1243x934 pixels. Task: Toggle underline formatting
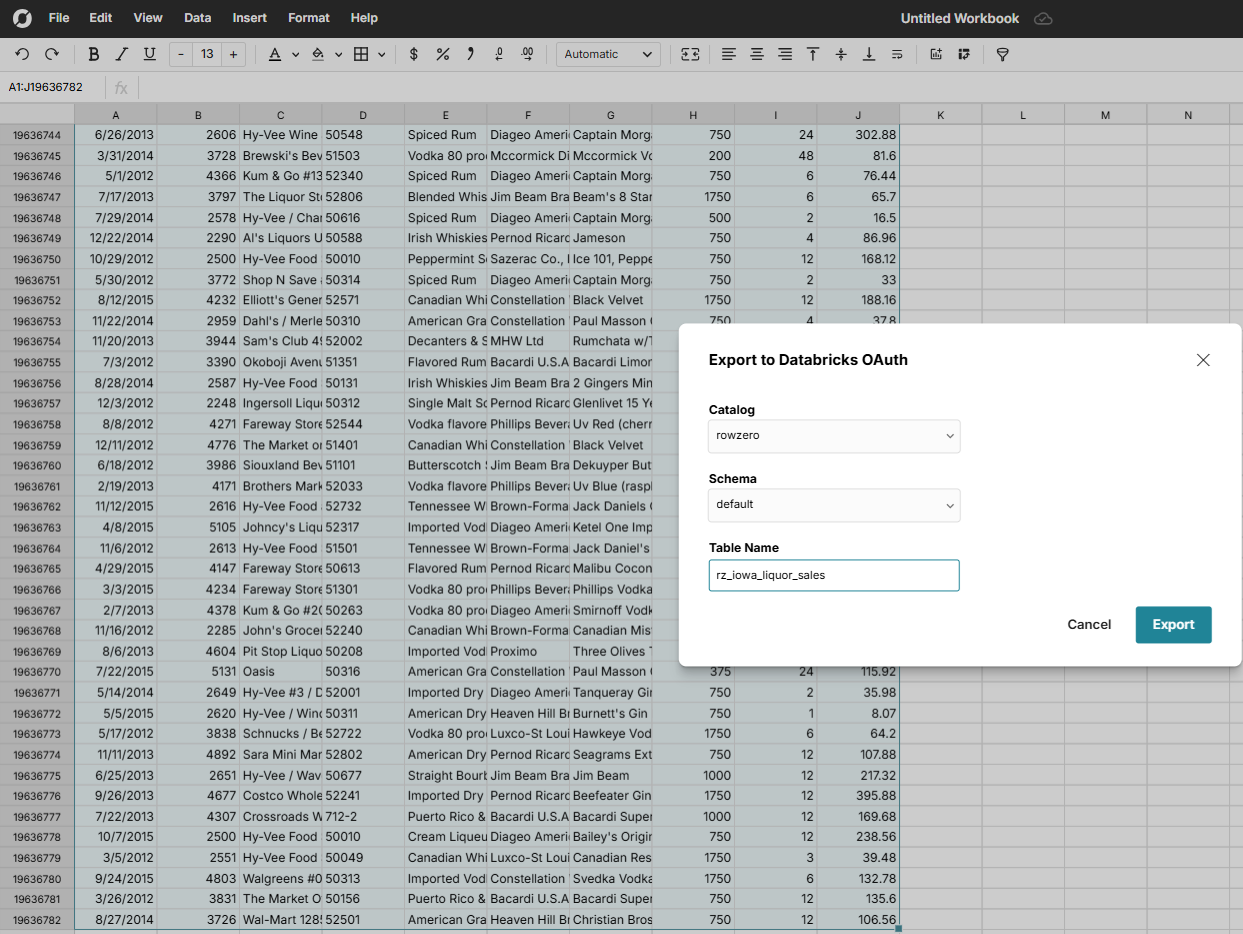(x=149, y=54)
